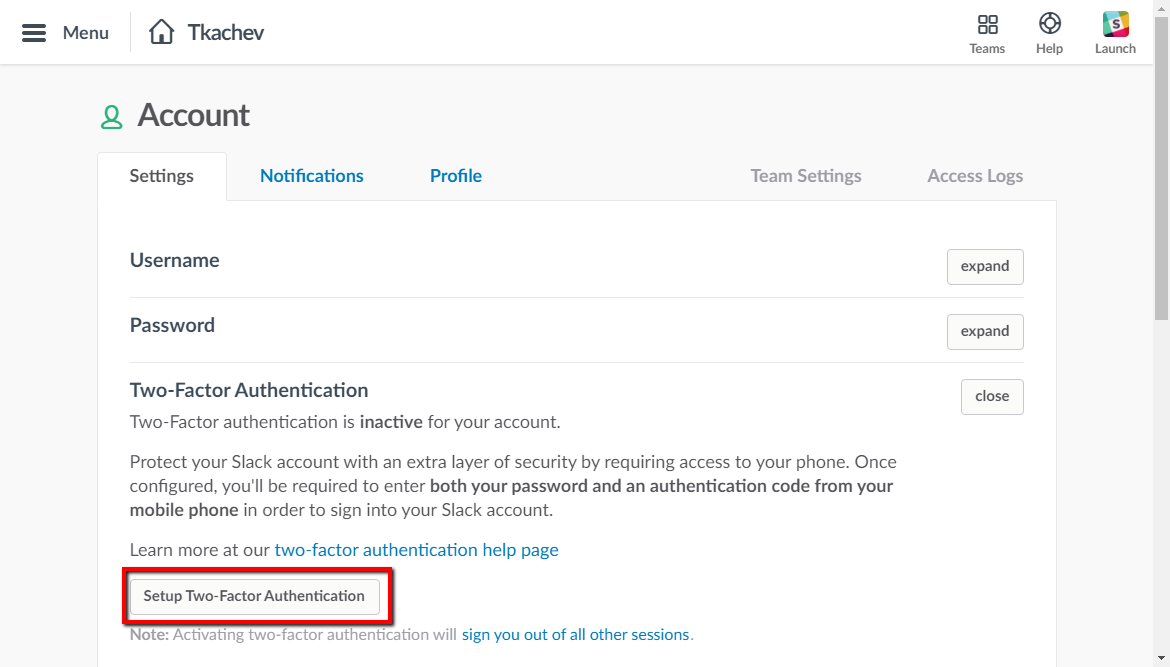Viewport: 1170px width, 667px height.
Task: Launch Slack via the Launch icon
Action: tap(1115, 25)
